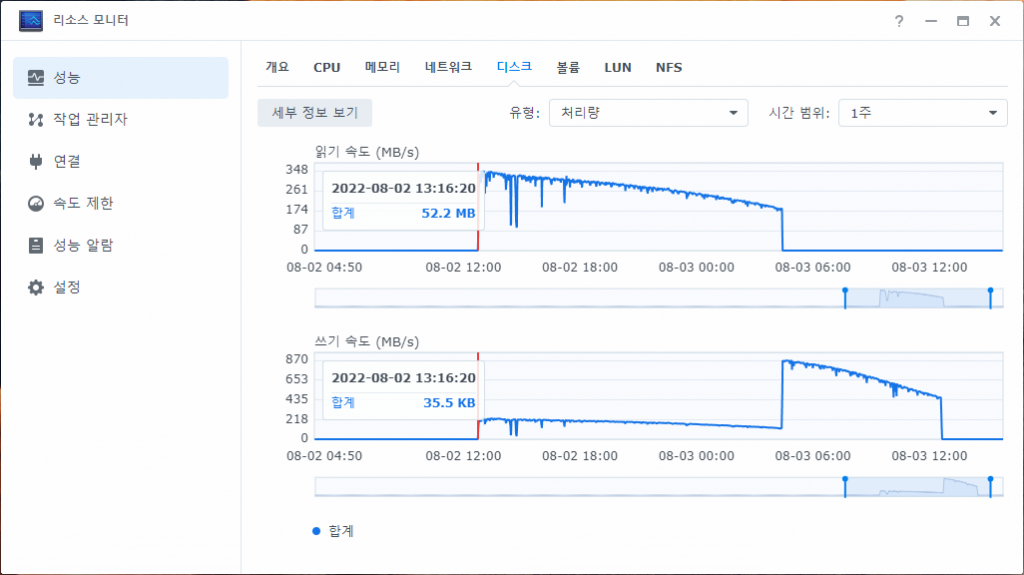The width and height of the screenshot is (1024, 575).
Task: Open 설정 page
Action: [x=121, y=288]
